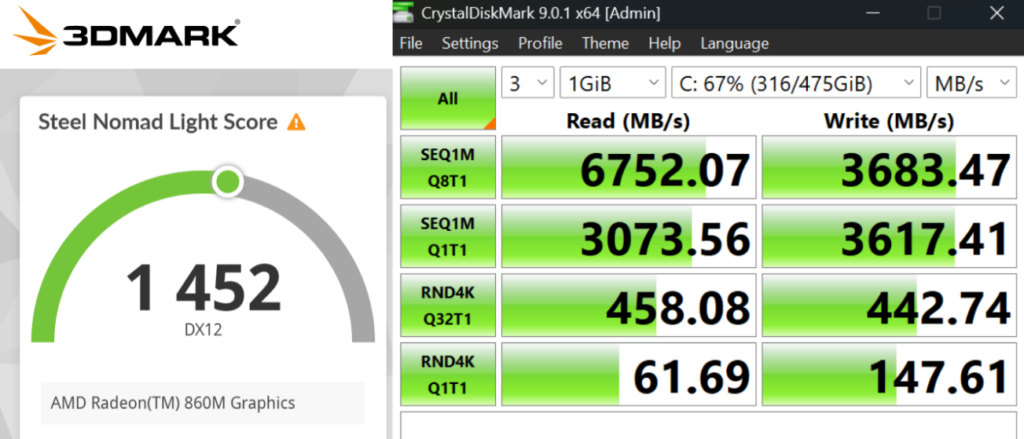Click the CrystalDiskMark app icon in title bar
This screenshot has width=1024, height=439.
[406, 14]
